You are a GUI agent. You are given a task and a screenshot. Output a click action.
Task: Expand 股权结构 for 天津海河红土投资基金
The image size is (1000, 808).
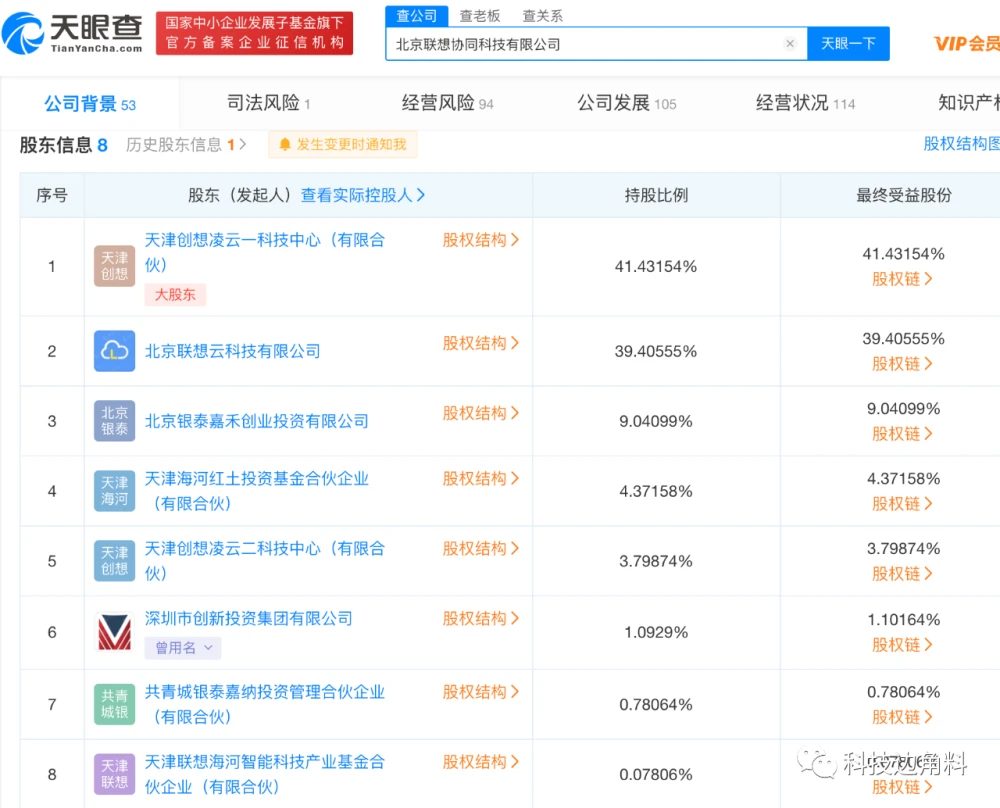481,478
